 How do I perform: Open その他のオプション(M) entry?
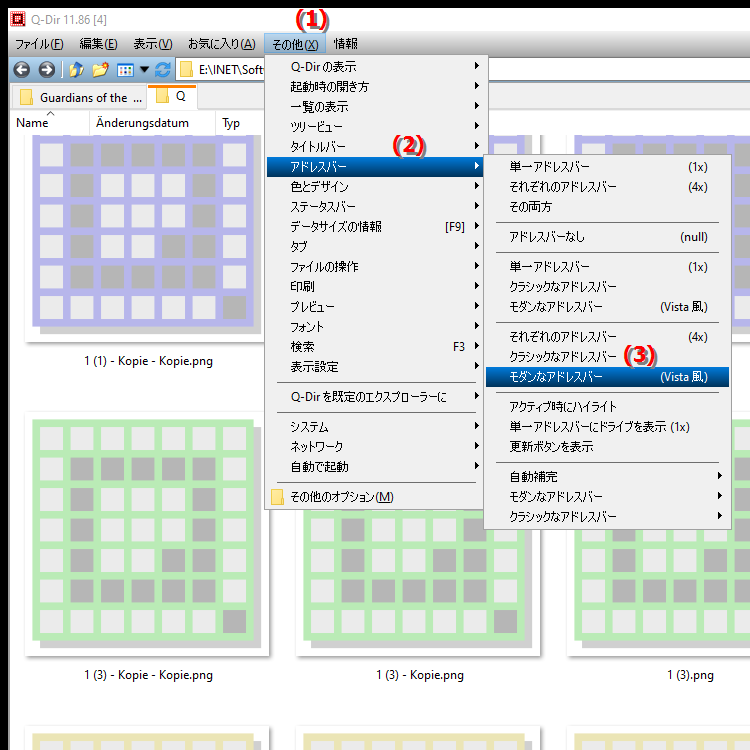(375, 497)
